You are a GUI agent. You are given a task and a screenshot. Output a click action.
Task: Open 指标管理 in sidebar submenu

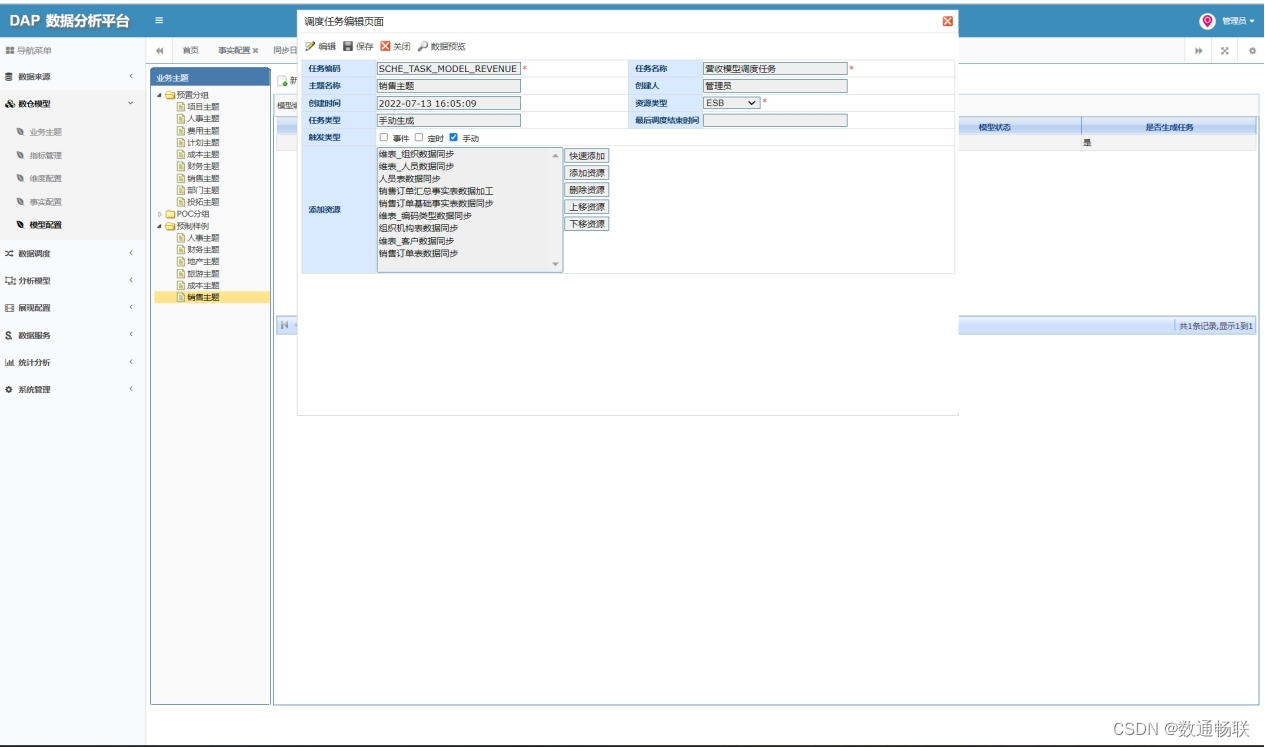pos(45,155)
